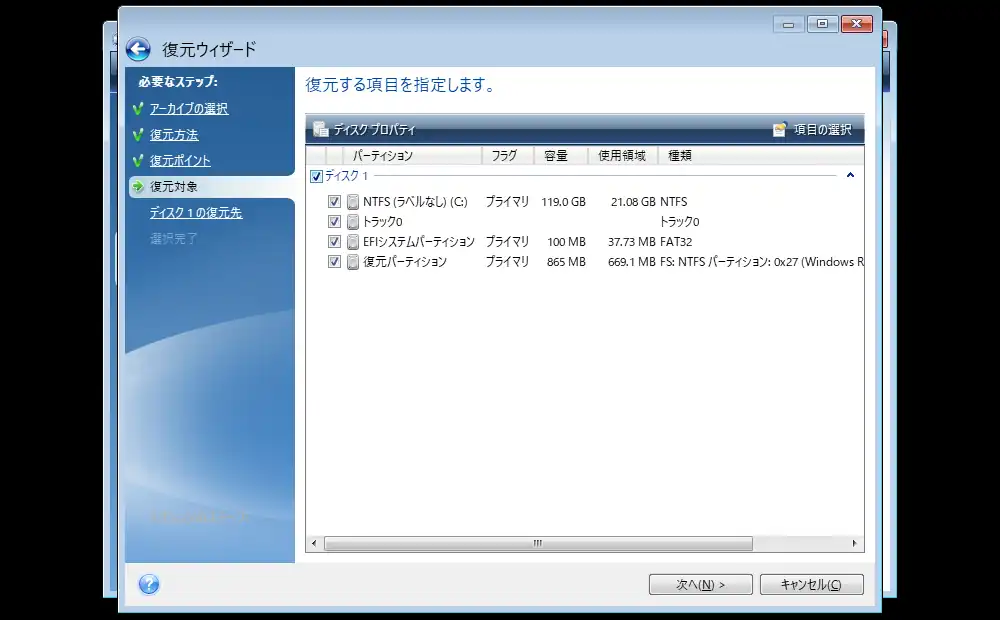Click the horizontal scrollbar right arrow
The height and width of the screenshot is (620, 1000).
pyautogui.click(x=855, y=543)
